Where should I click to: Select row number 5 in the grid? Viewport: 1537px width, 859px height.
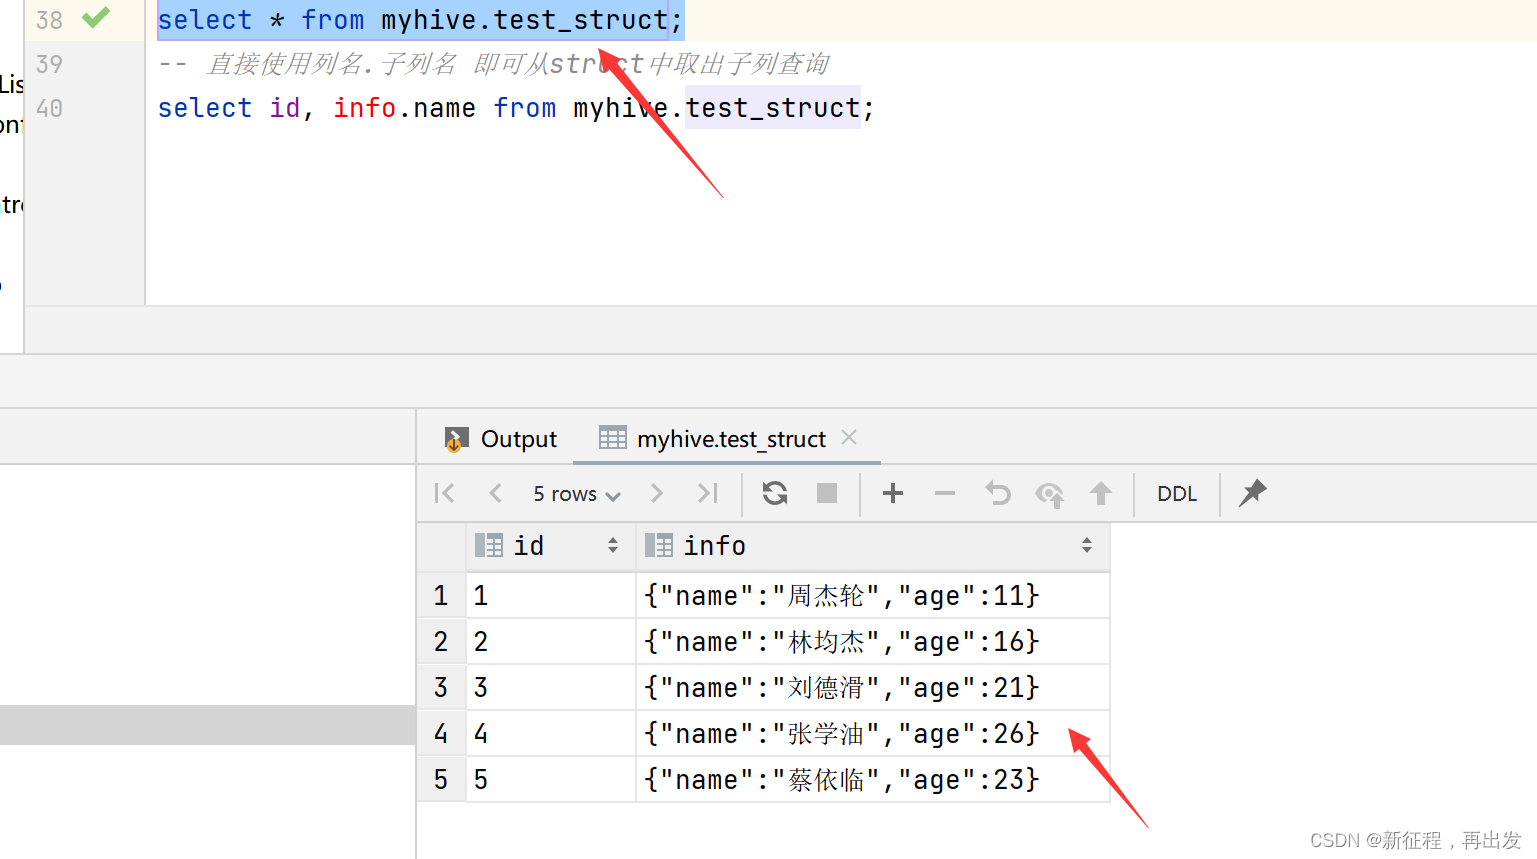click(441, 780)
